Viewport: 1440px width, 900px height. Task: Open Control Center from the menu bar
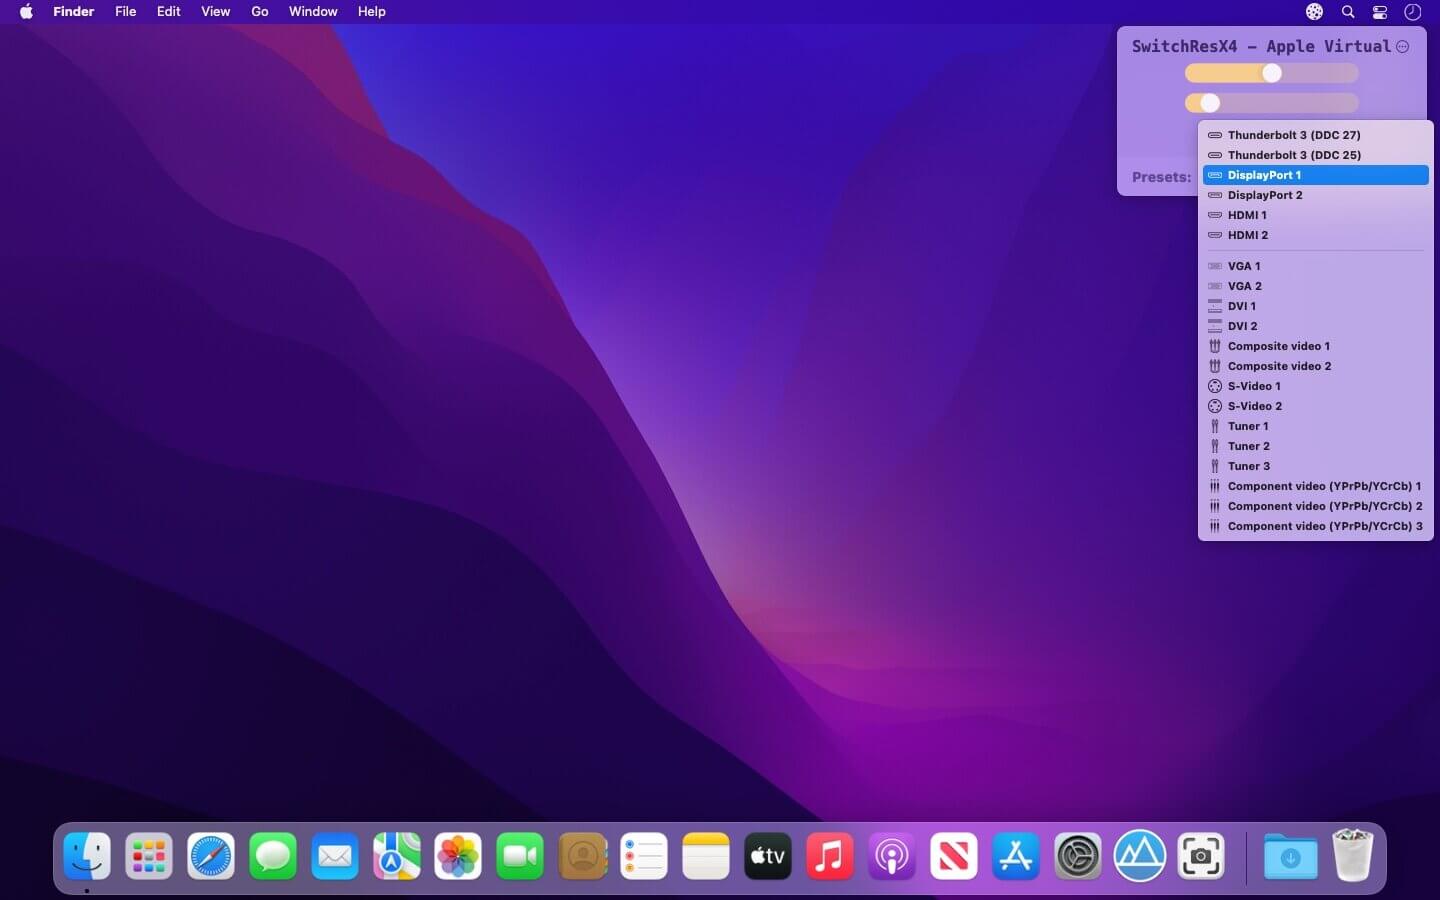[x=1380, y=12]
